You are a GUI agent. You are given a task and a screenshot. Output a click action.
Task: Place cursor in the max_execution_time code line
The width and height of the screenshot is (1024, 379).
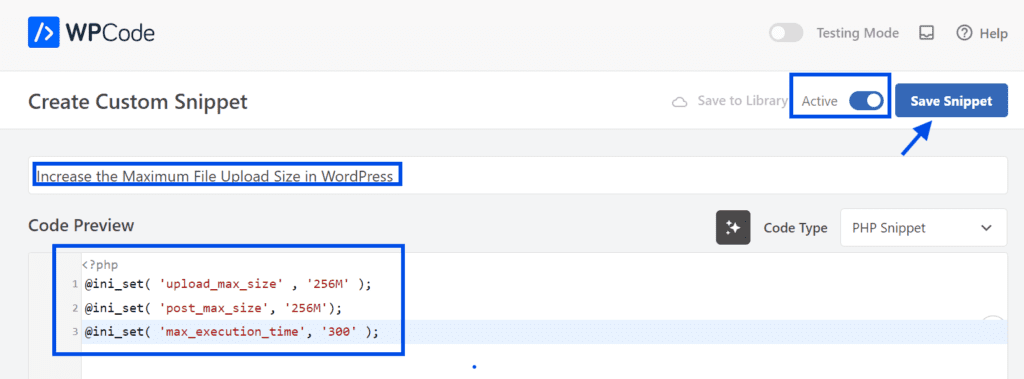click(x=231, y=332)
